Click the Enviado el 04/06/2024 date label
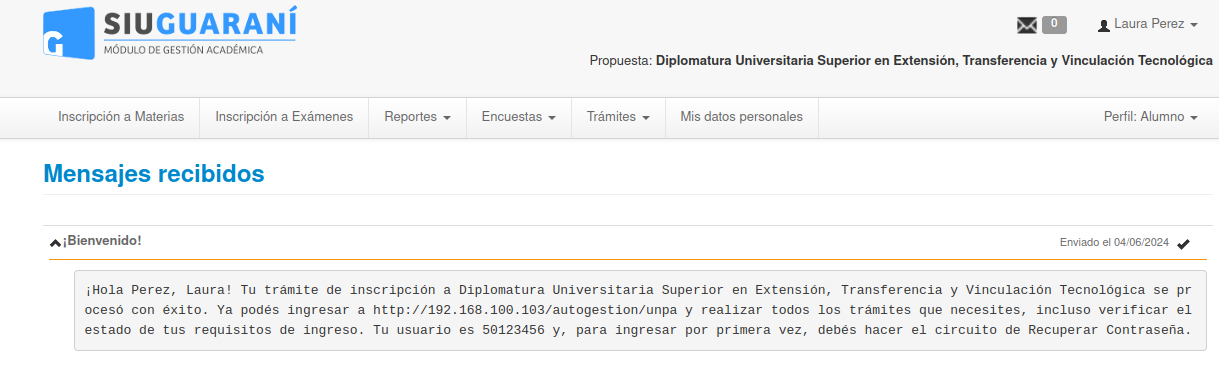The height and width of the screenshot is (387, 1219). 1114,243
